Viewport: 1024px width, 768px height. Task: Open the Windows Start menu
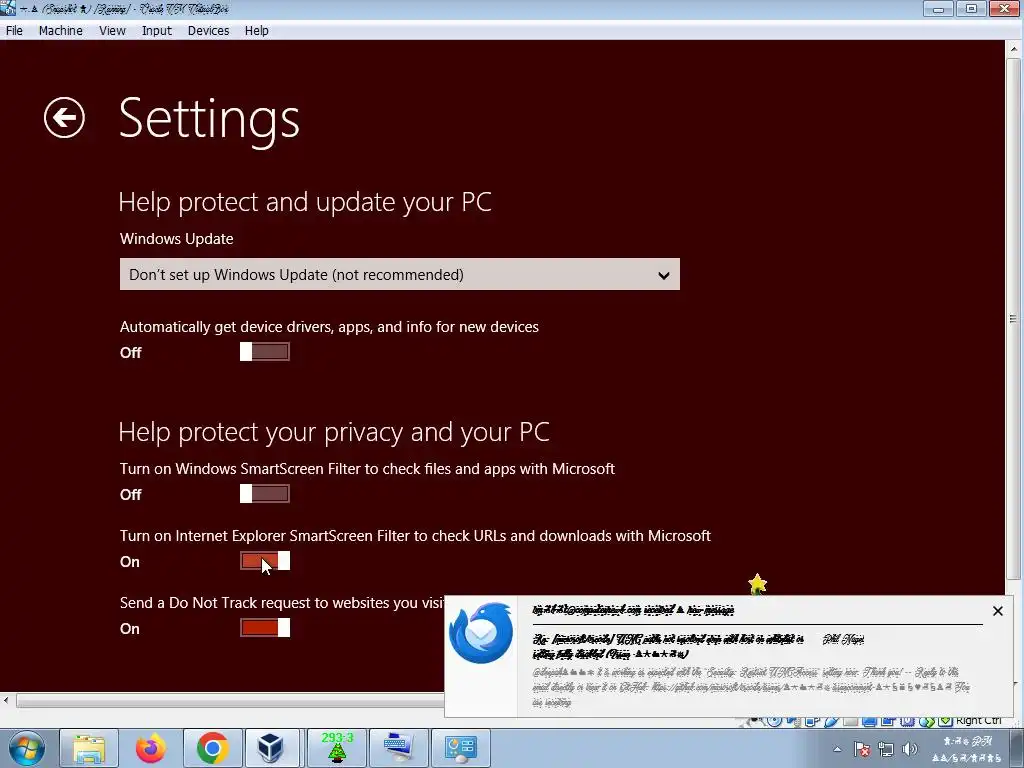click(x=26, y=748)
